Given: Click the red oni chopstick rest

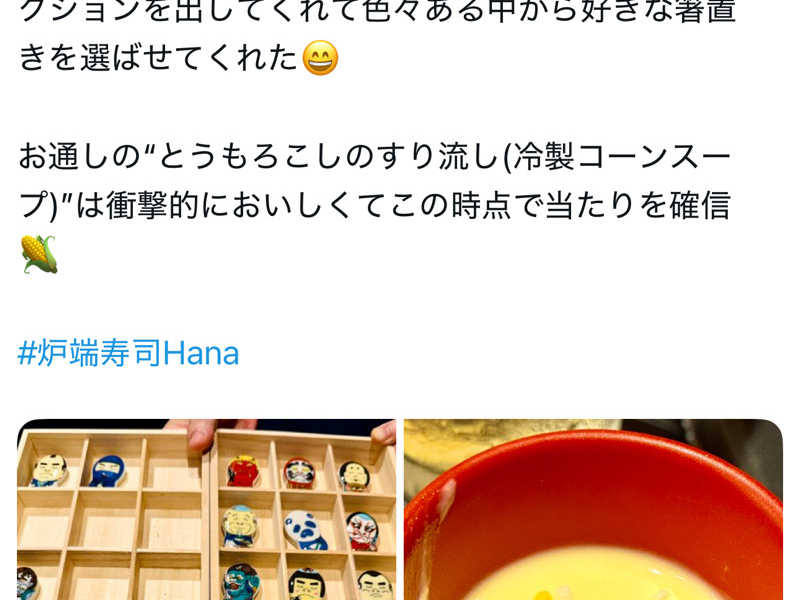Looking at the screenshot, I should click(243, 470).
